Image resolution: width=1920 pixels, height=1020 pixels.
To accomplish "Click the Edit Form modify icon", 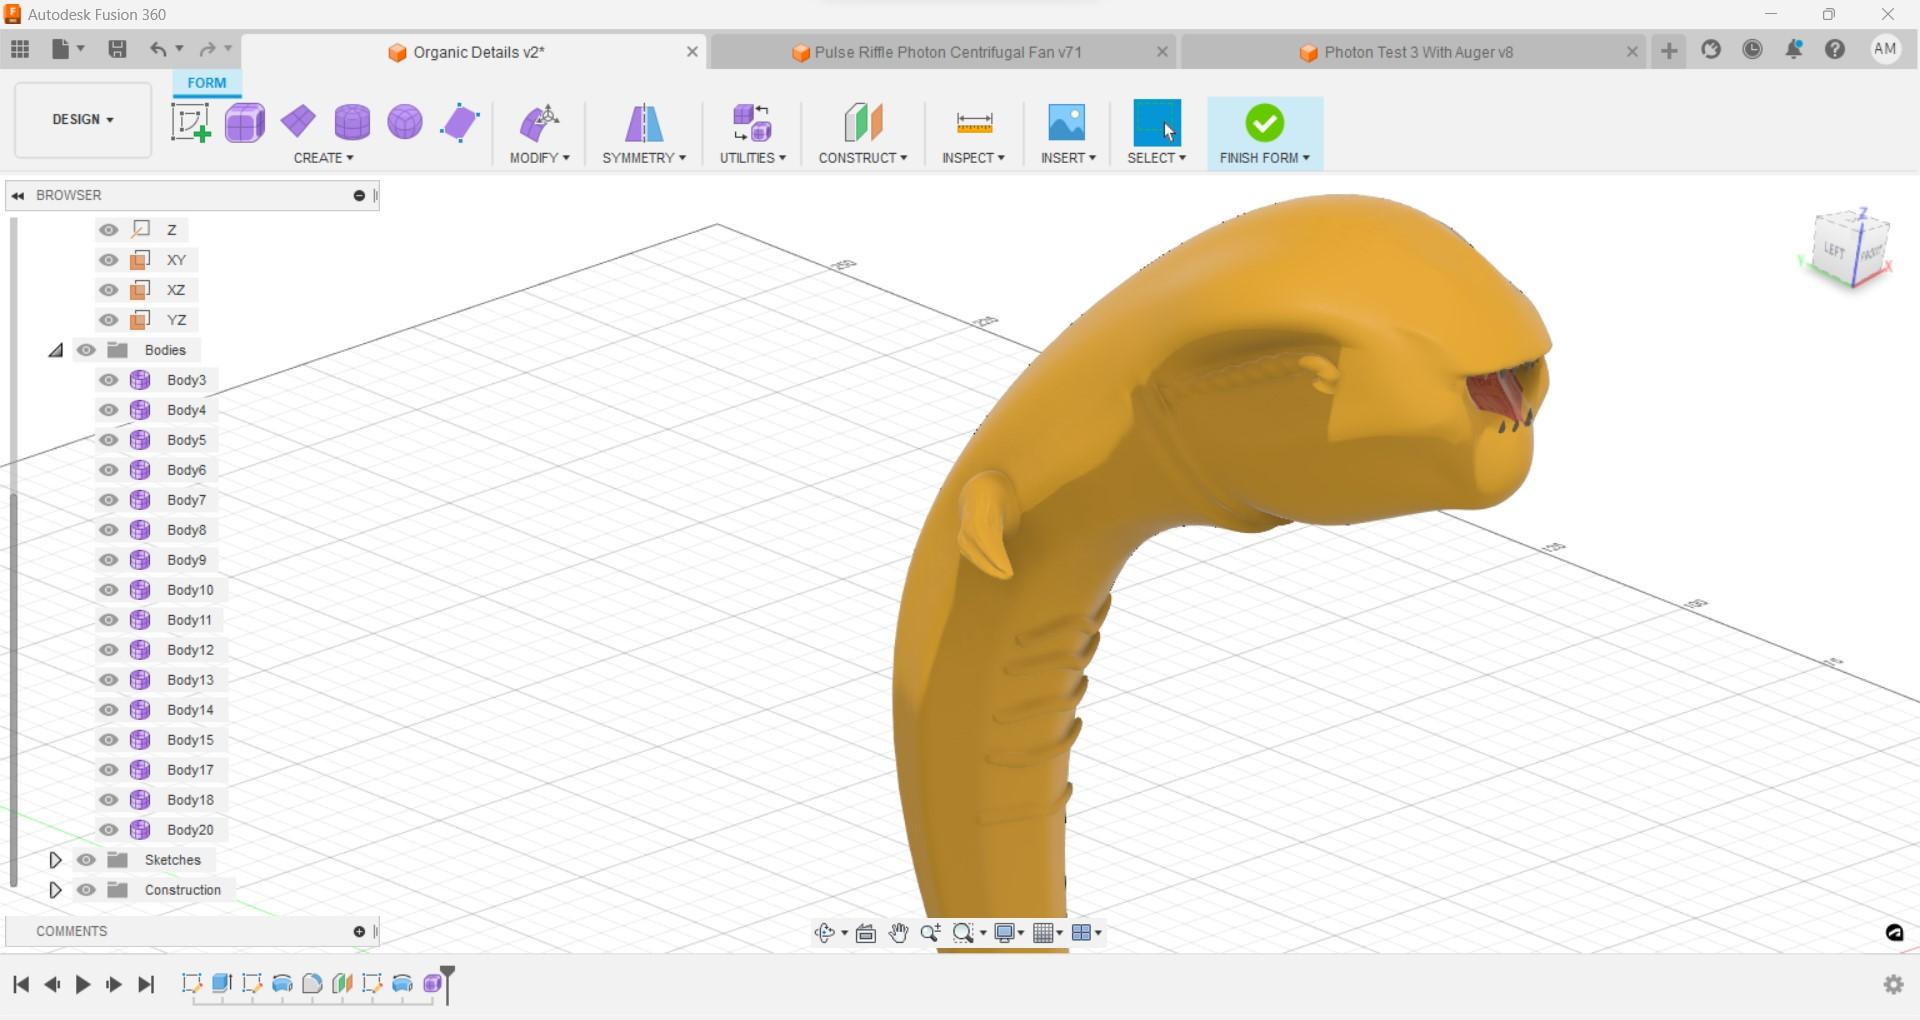I will coord(539,123).
